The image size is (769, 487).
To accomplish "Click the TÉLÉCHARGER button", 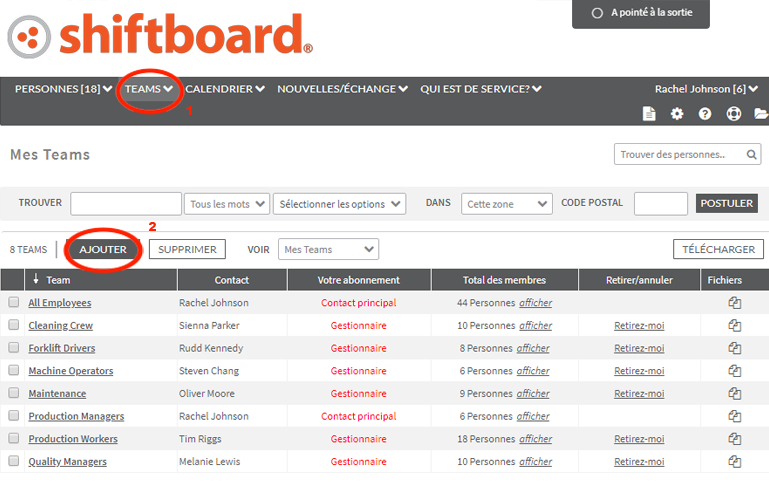I will 718,249.
